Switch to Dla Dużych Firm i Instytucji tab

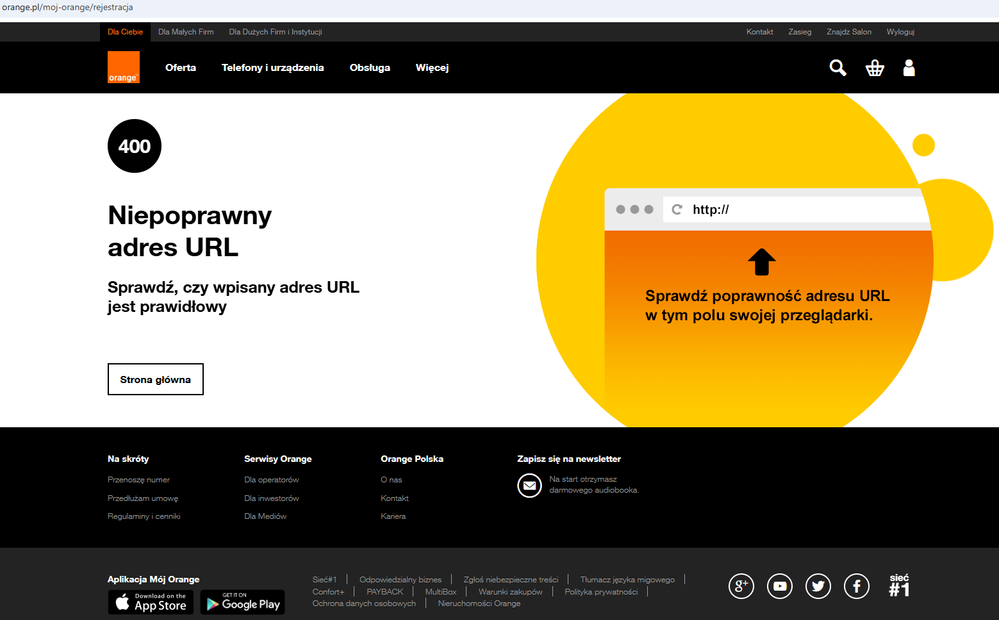(275, 32)
